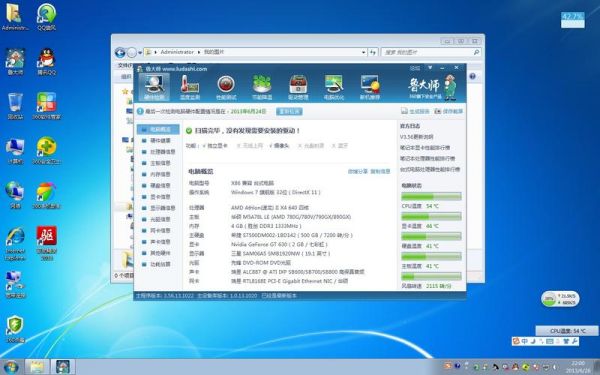
Task: Click the Weibo share link in overview header
Action: pyautogui.click(x=357, y=171)
